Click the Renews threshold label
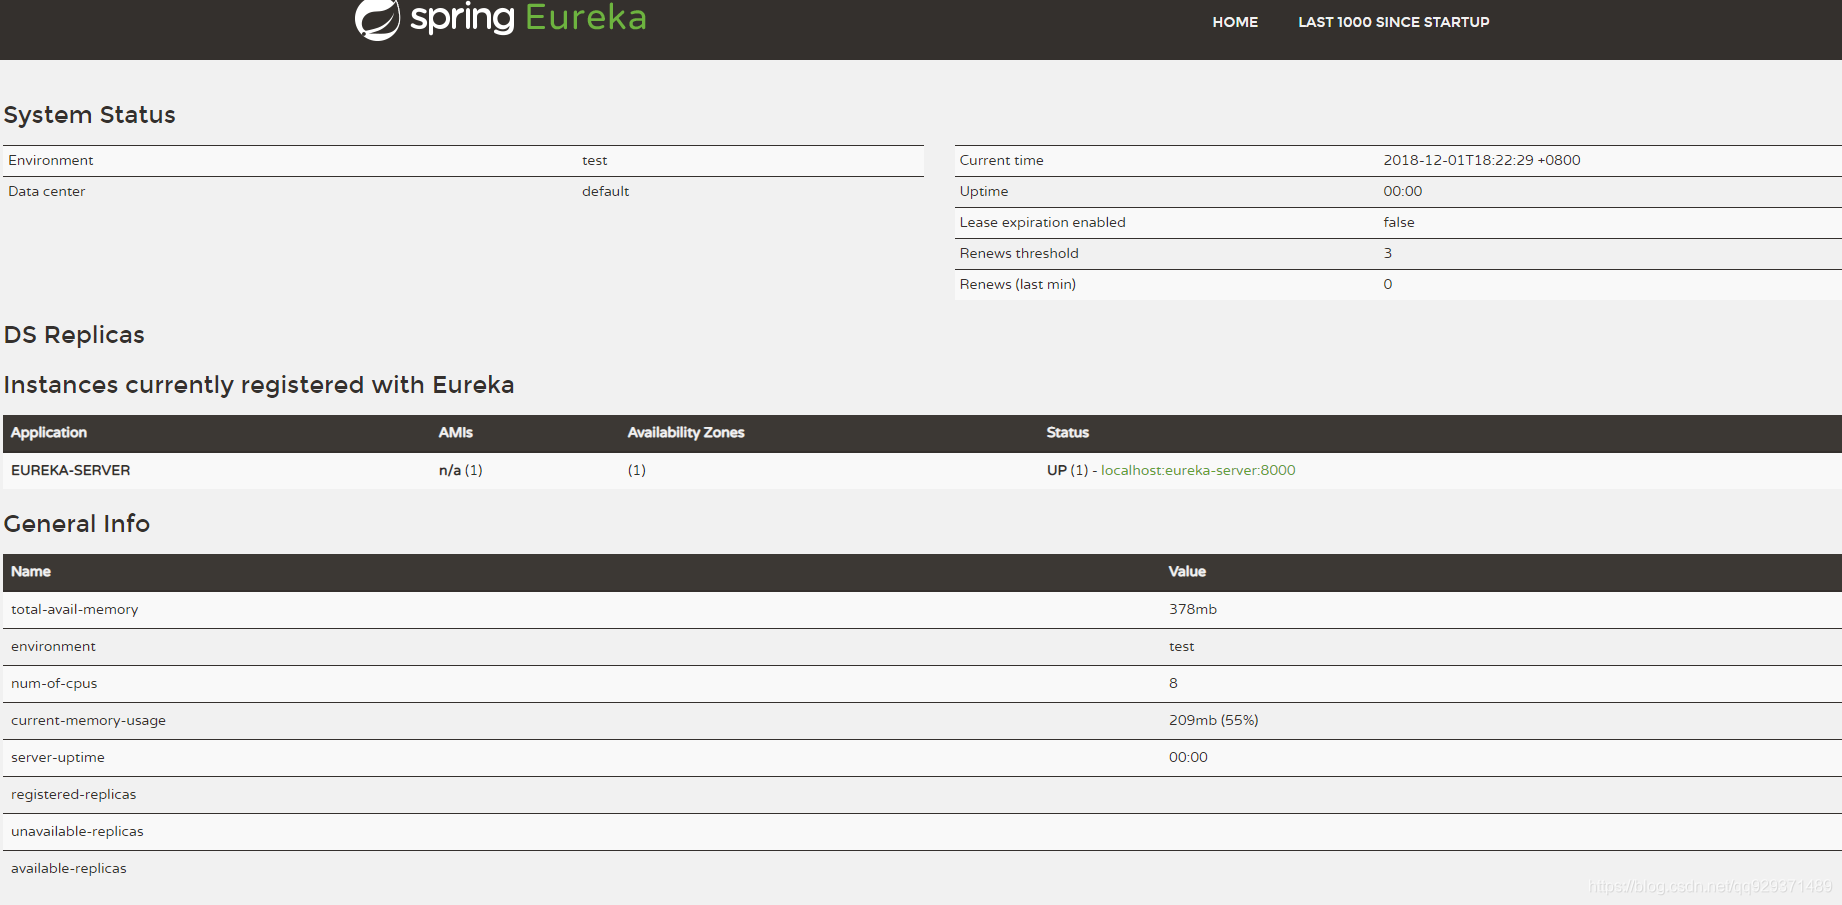The height and width of the screenshot is (905, 1842). [1019, 253]
